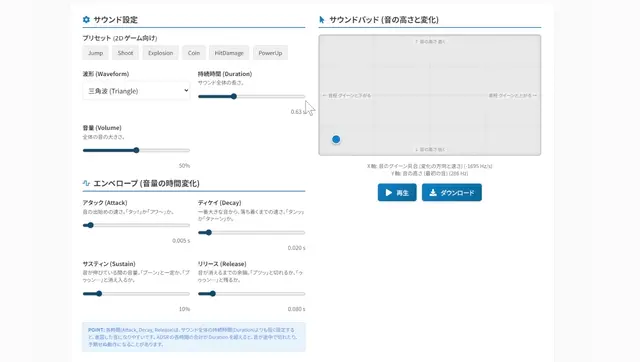The image size is (640, 362).
Task: Click the 0.63 s duration value
Action: (x=298, y=112)
